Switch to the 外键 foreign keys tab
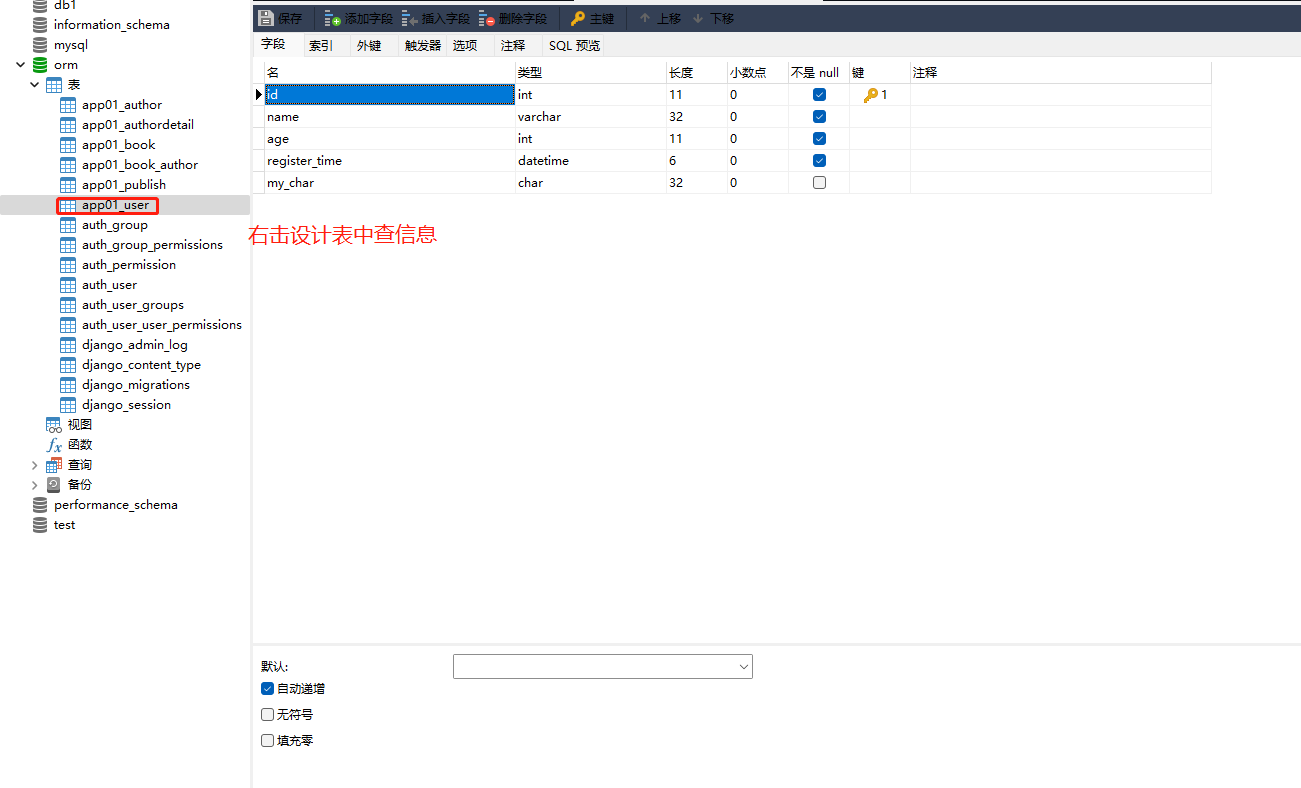 pyautogui.click(x=369, y=46)
